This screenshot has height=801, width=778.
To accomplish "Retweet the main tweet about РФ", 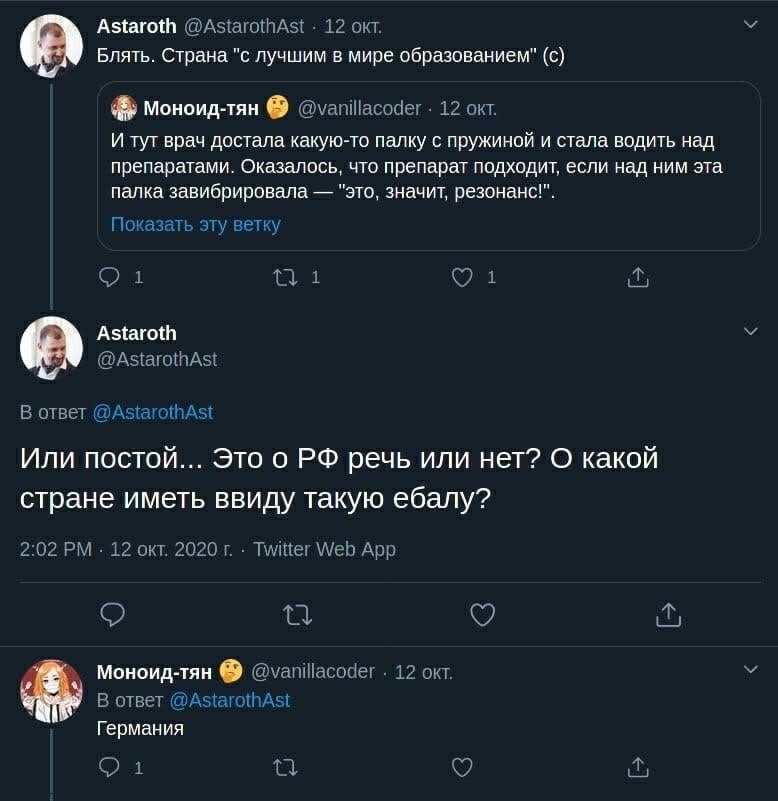I will 298,615.
